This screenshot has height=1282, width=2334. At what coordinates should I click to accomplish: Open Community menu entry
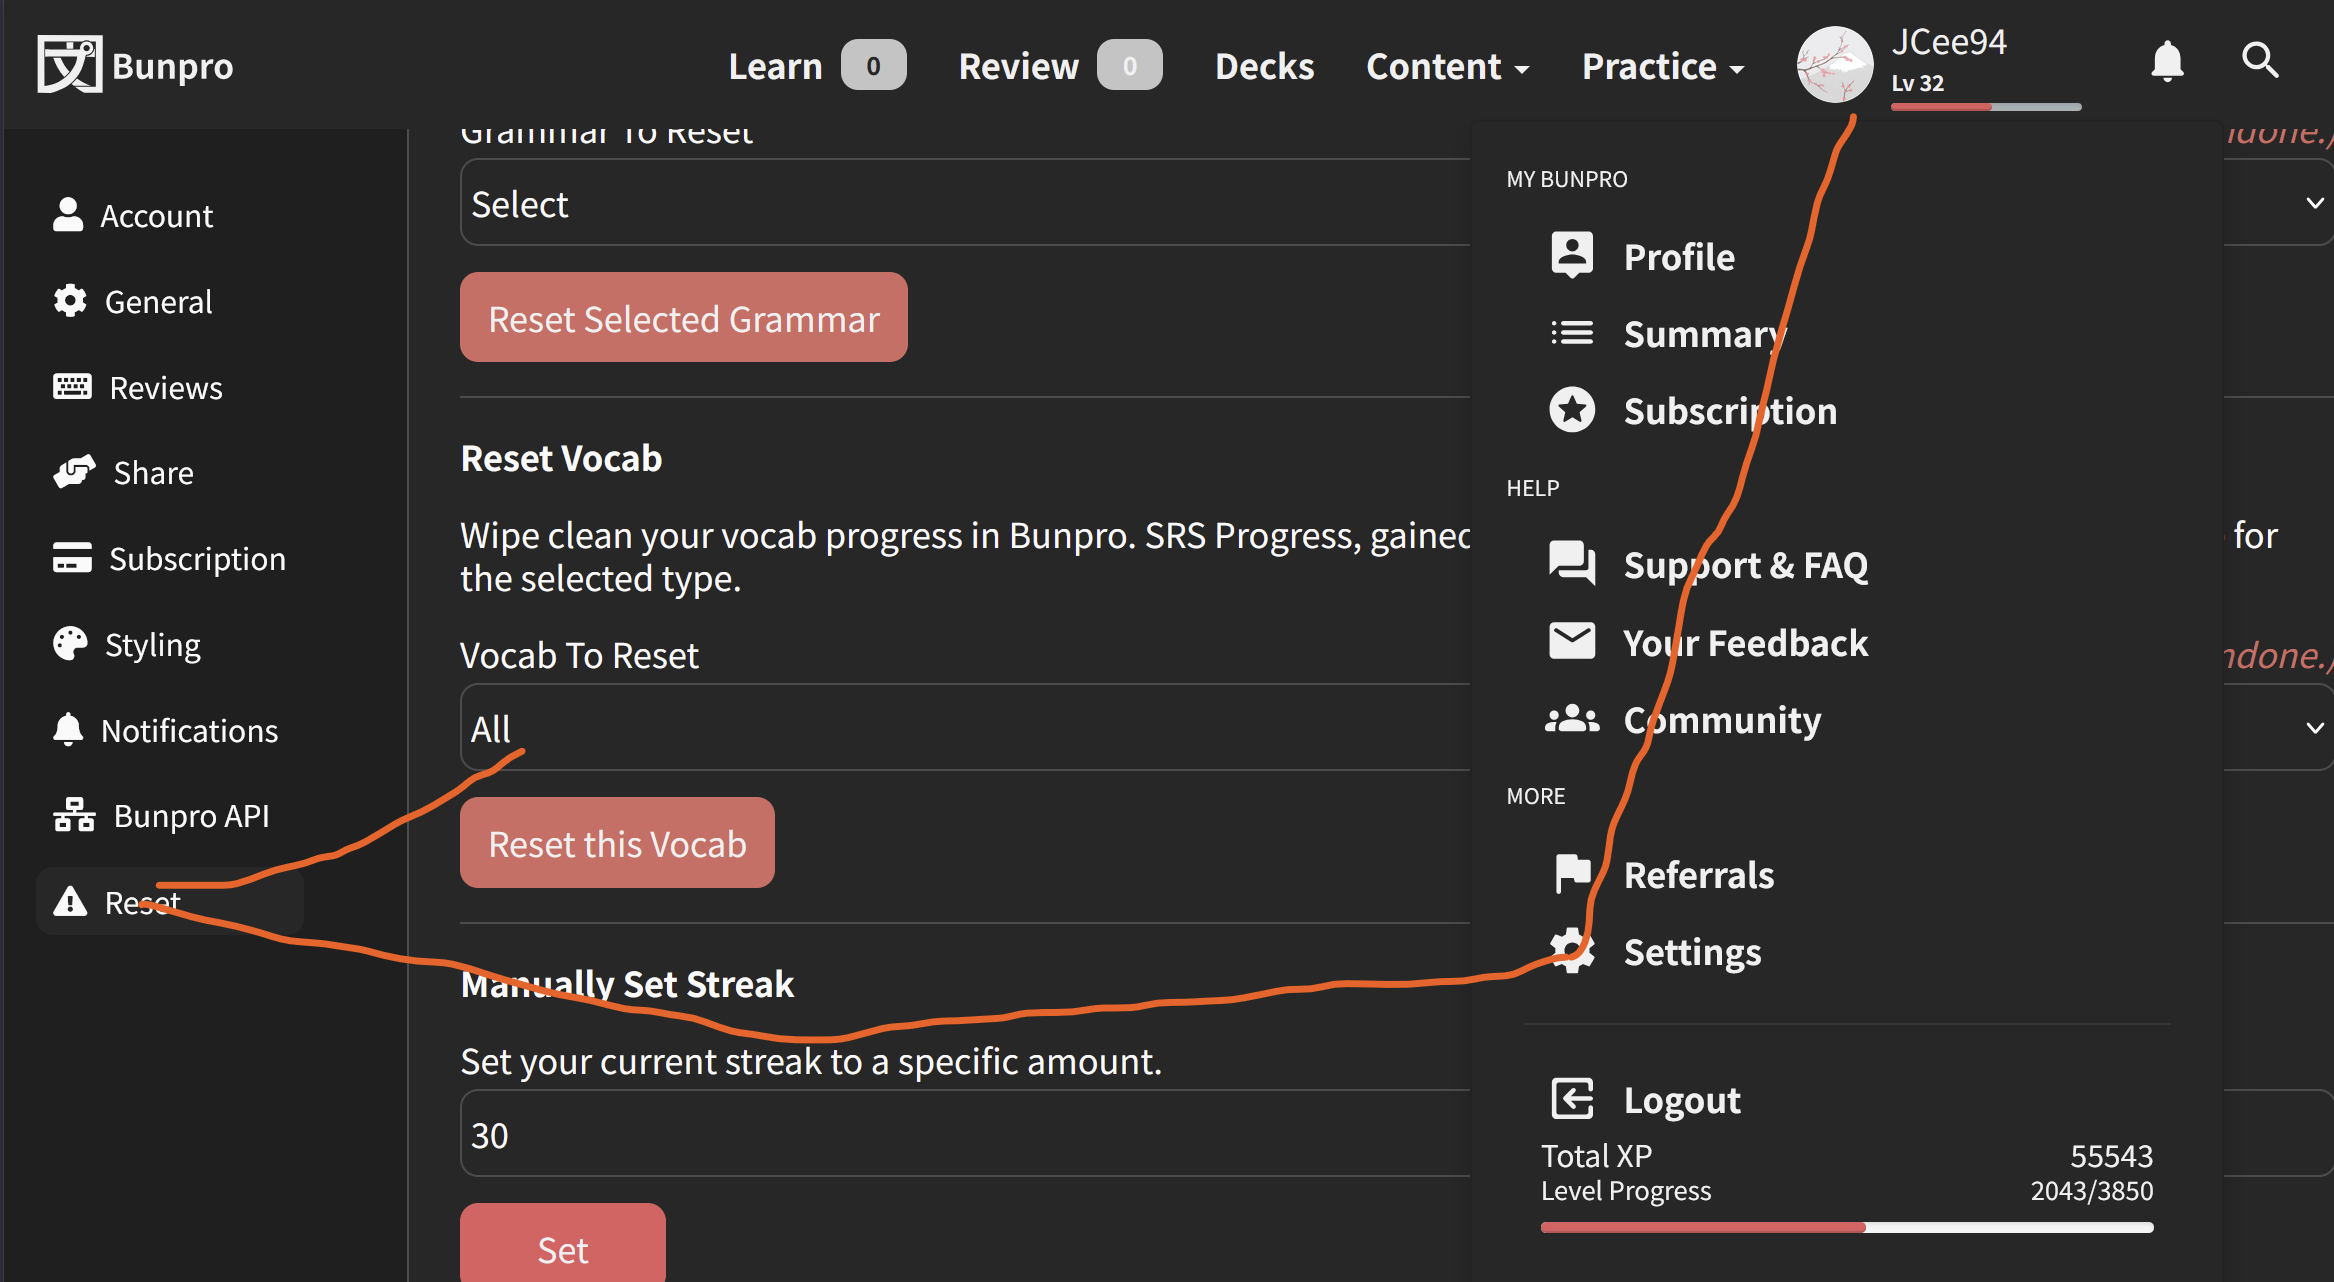(1722, 719)
